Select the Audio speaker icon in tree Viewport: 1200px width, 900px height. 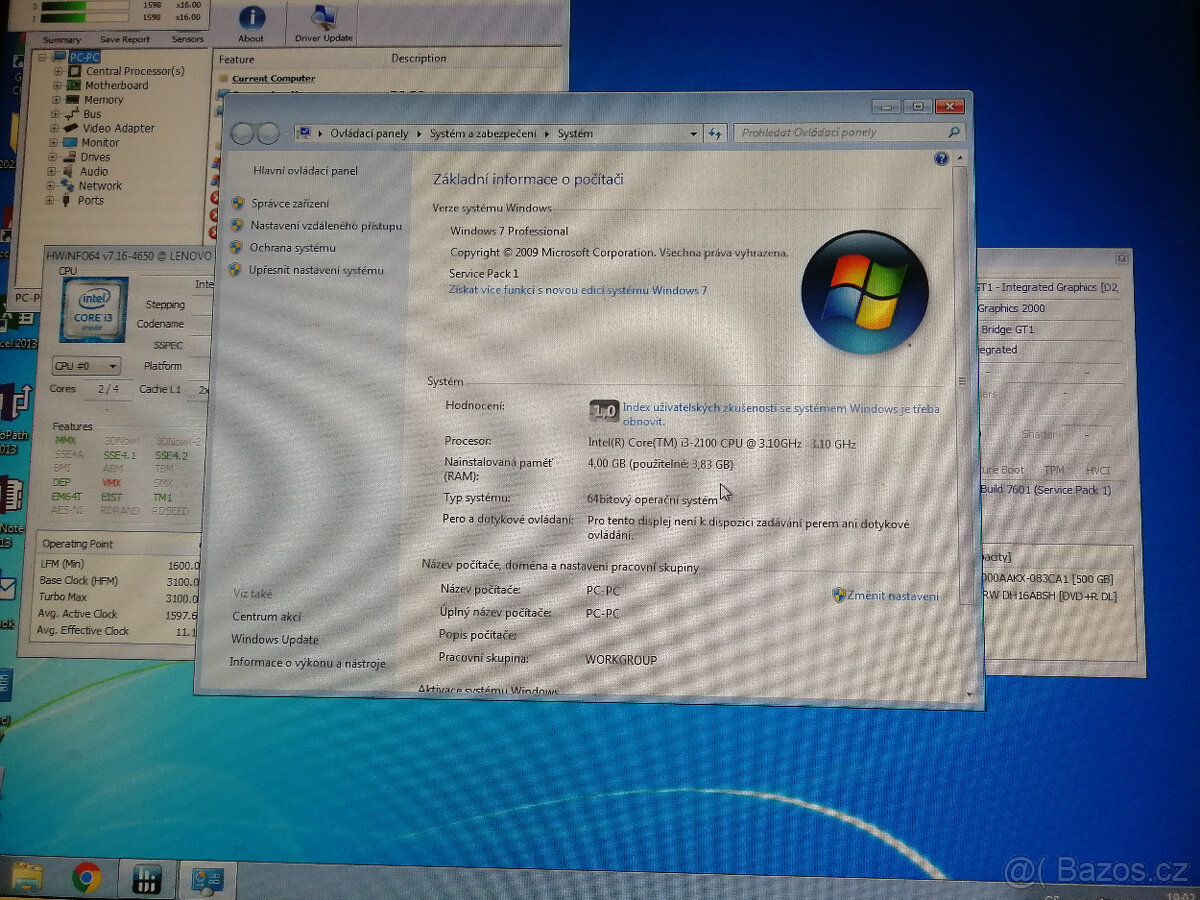pyautogui.click(x=70, y=171)
